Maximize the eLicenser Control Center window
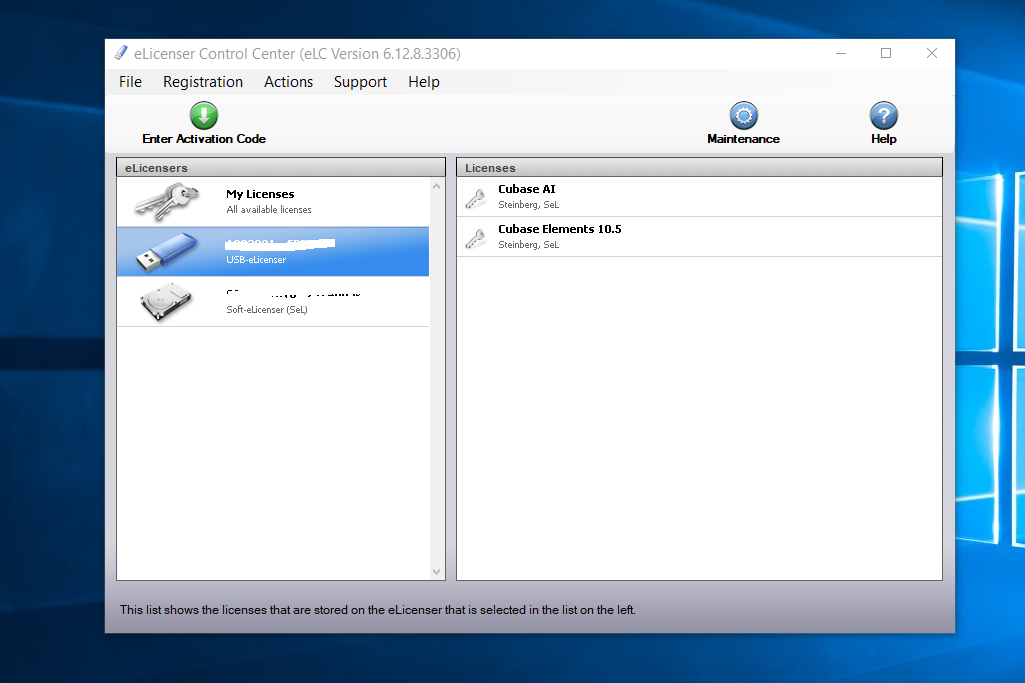Viewport: 1025px width, 683px height. 886,53
